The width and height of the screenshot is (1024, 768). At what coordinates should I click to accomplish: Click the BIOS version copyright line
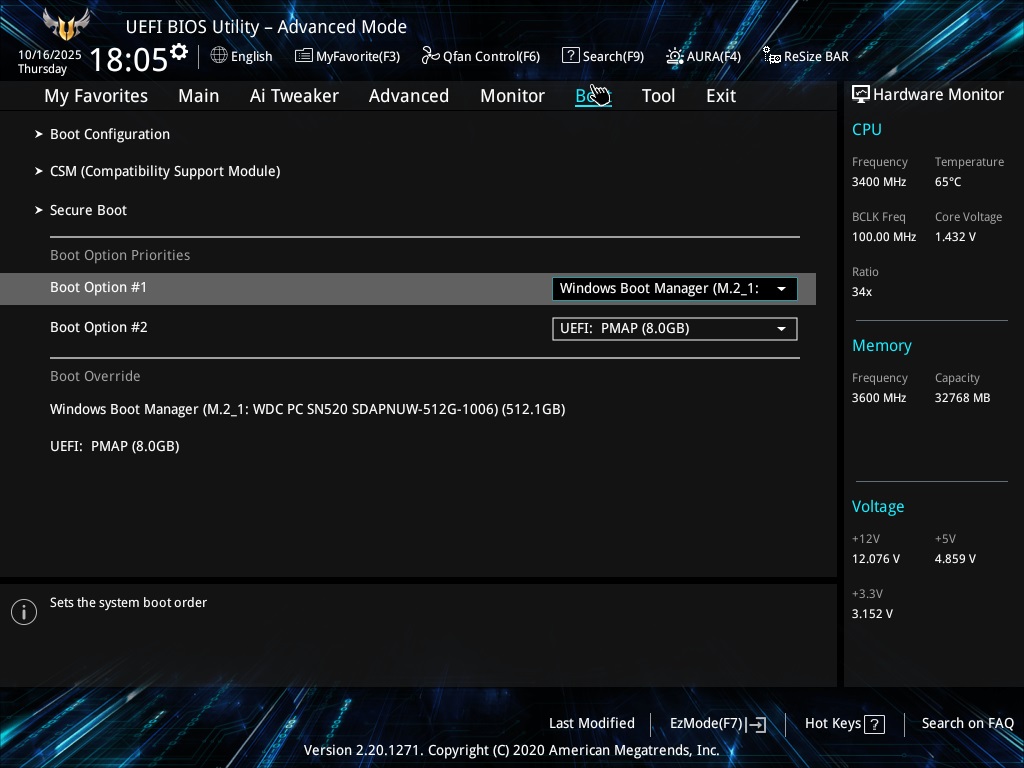point(511,750)
